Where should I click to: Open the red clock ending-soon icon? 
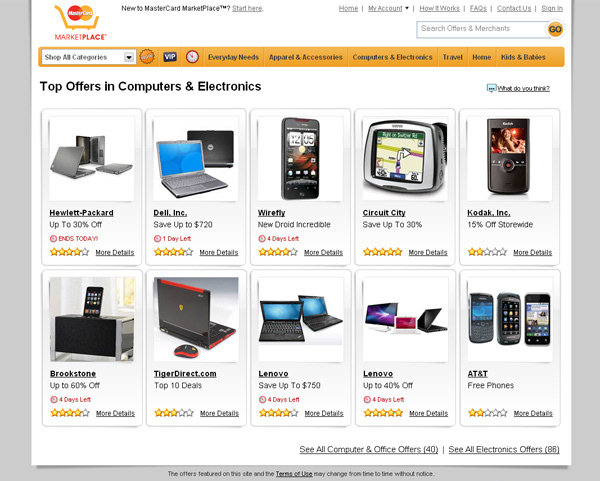coord(192,57)
